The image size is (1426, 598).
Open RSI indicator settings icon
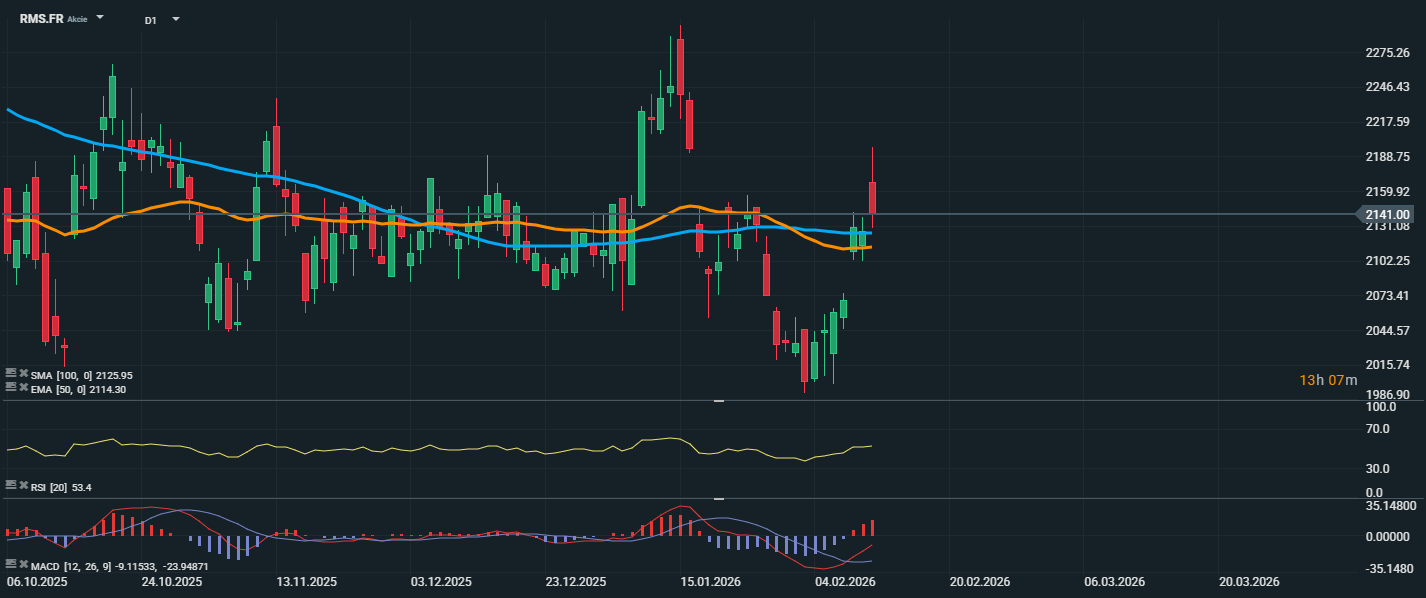tap(11, 486)
